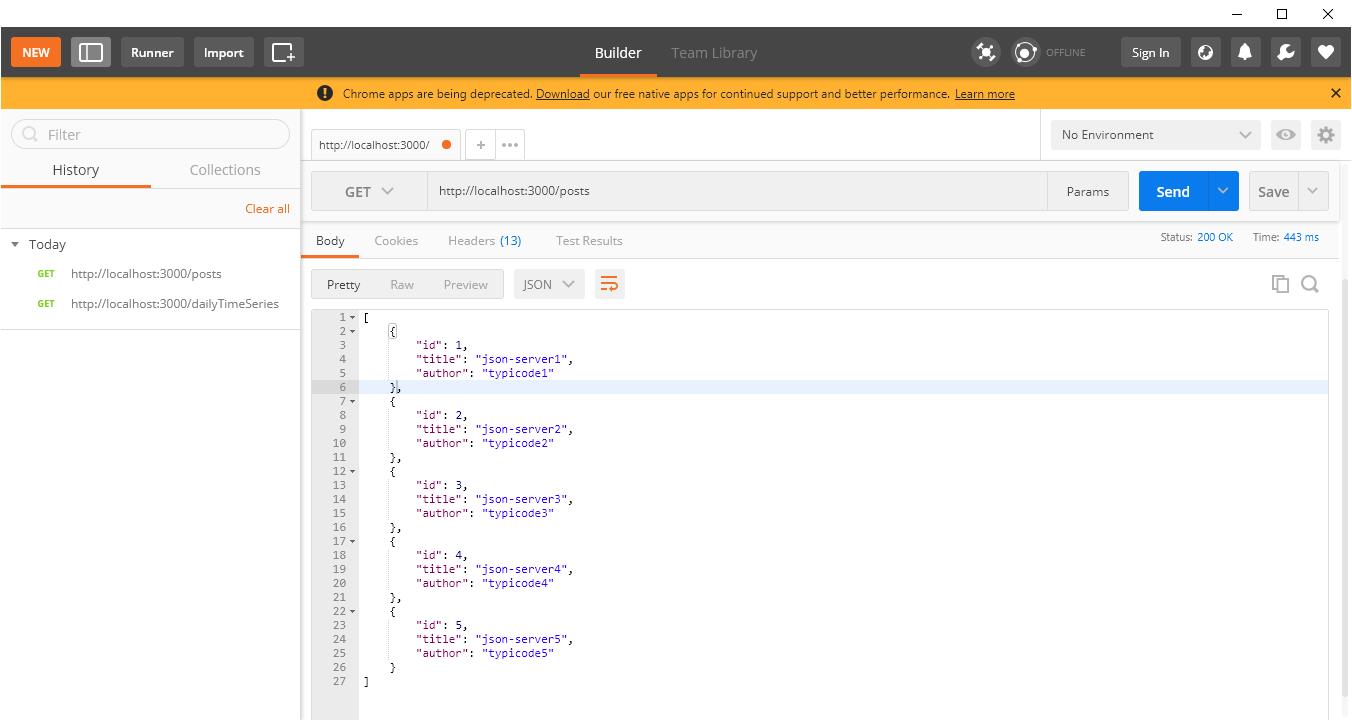Toggle the sidebar layout icon
This screenshot has height=721, width=1352.
(x=91, y=52)
